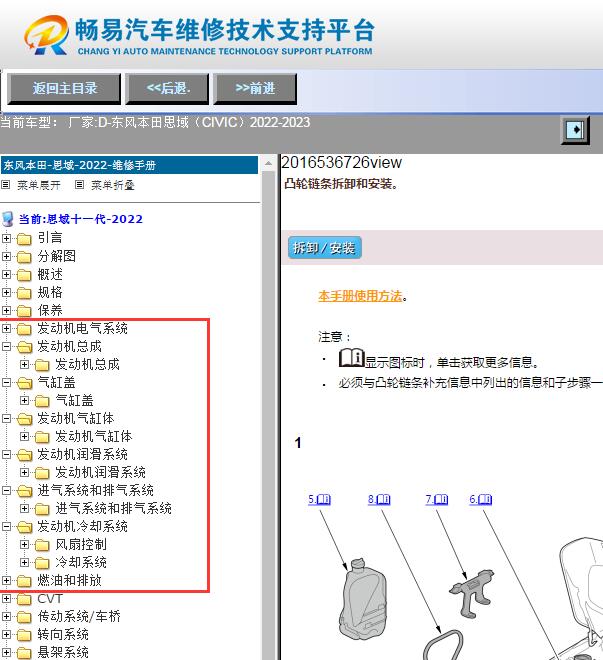Go forward with the >>前进 button
The image size is (603, 660).
tap(255, 88)
